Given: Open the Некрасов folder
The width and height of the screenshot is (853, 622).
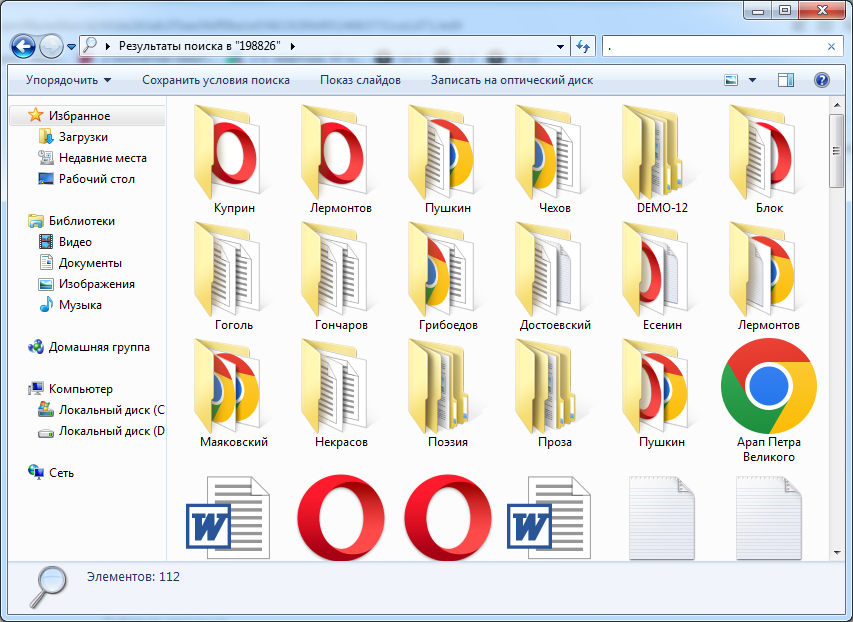Looking at the screenshot, I should 341,393.
